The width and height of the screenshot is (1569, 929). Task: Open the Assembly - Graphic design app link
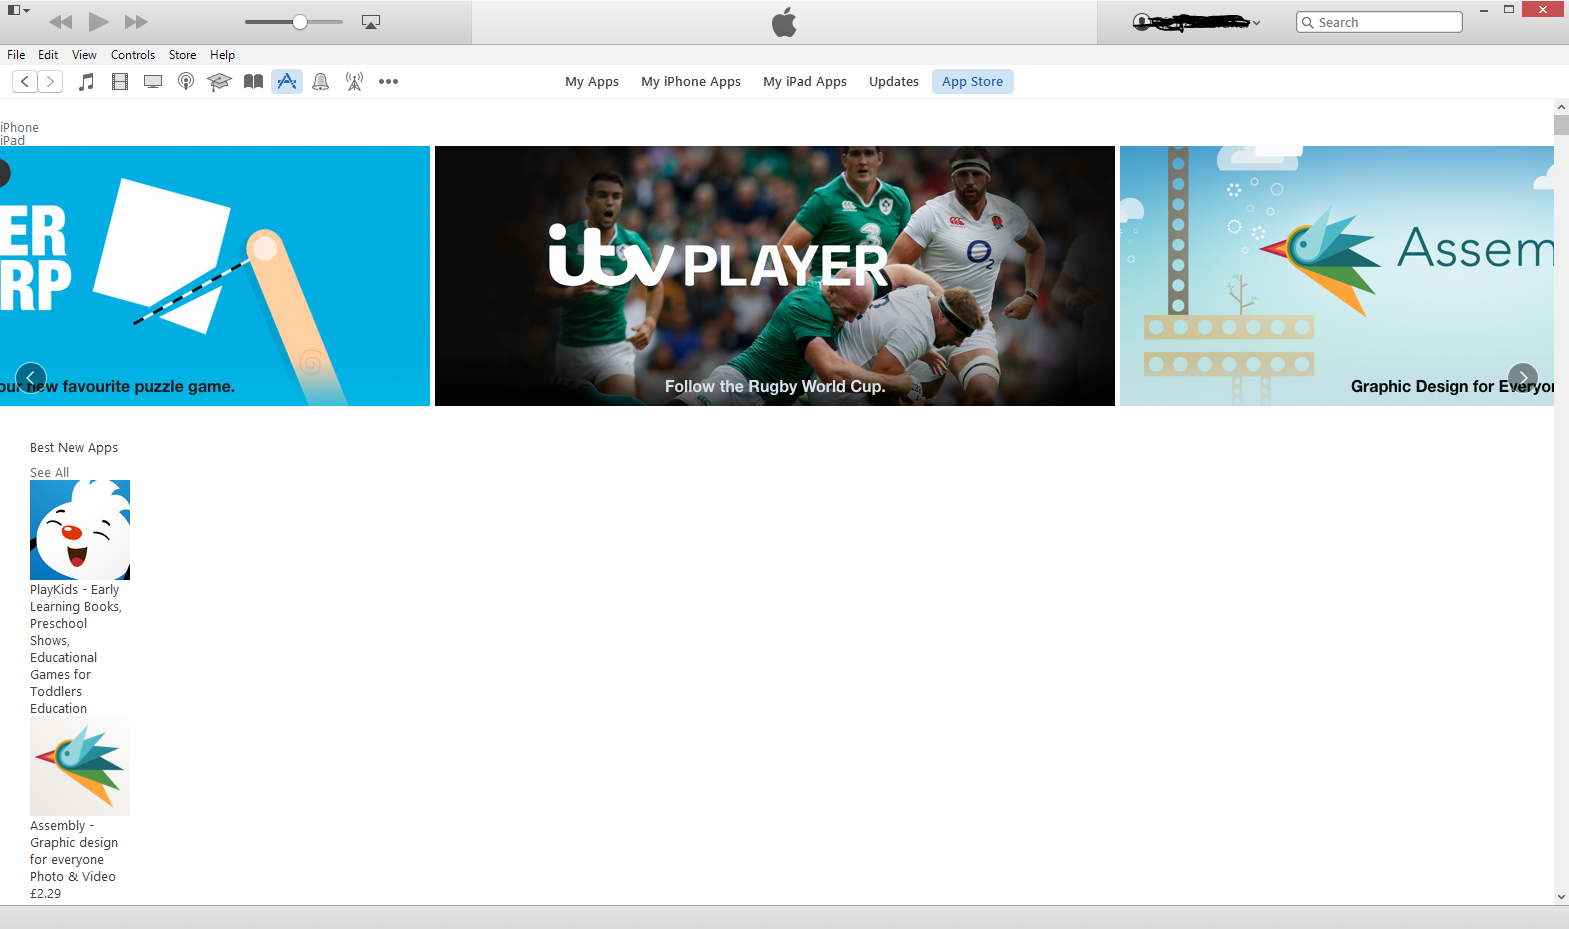[74, 842]
